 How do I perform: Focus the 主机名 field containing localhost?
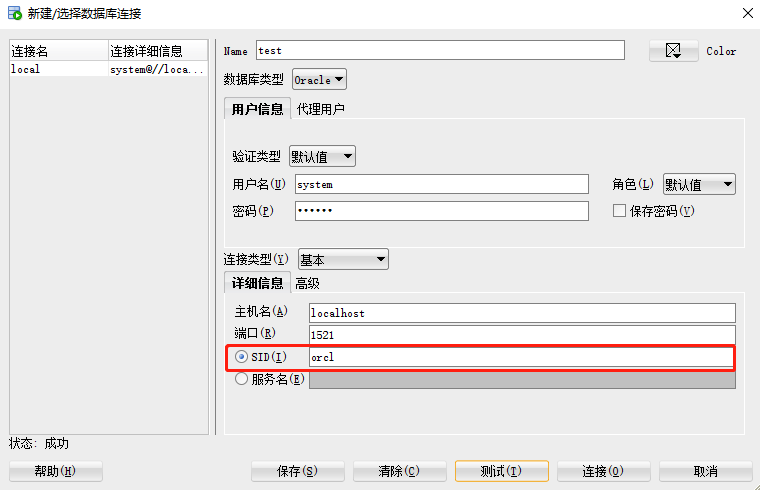click(522, 313)
